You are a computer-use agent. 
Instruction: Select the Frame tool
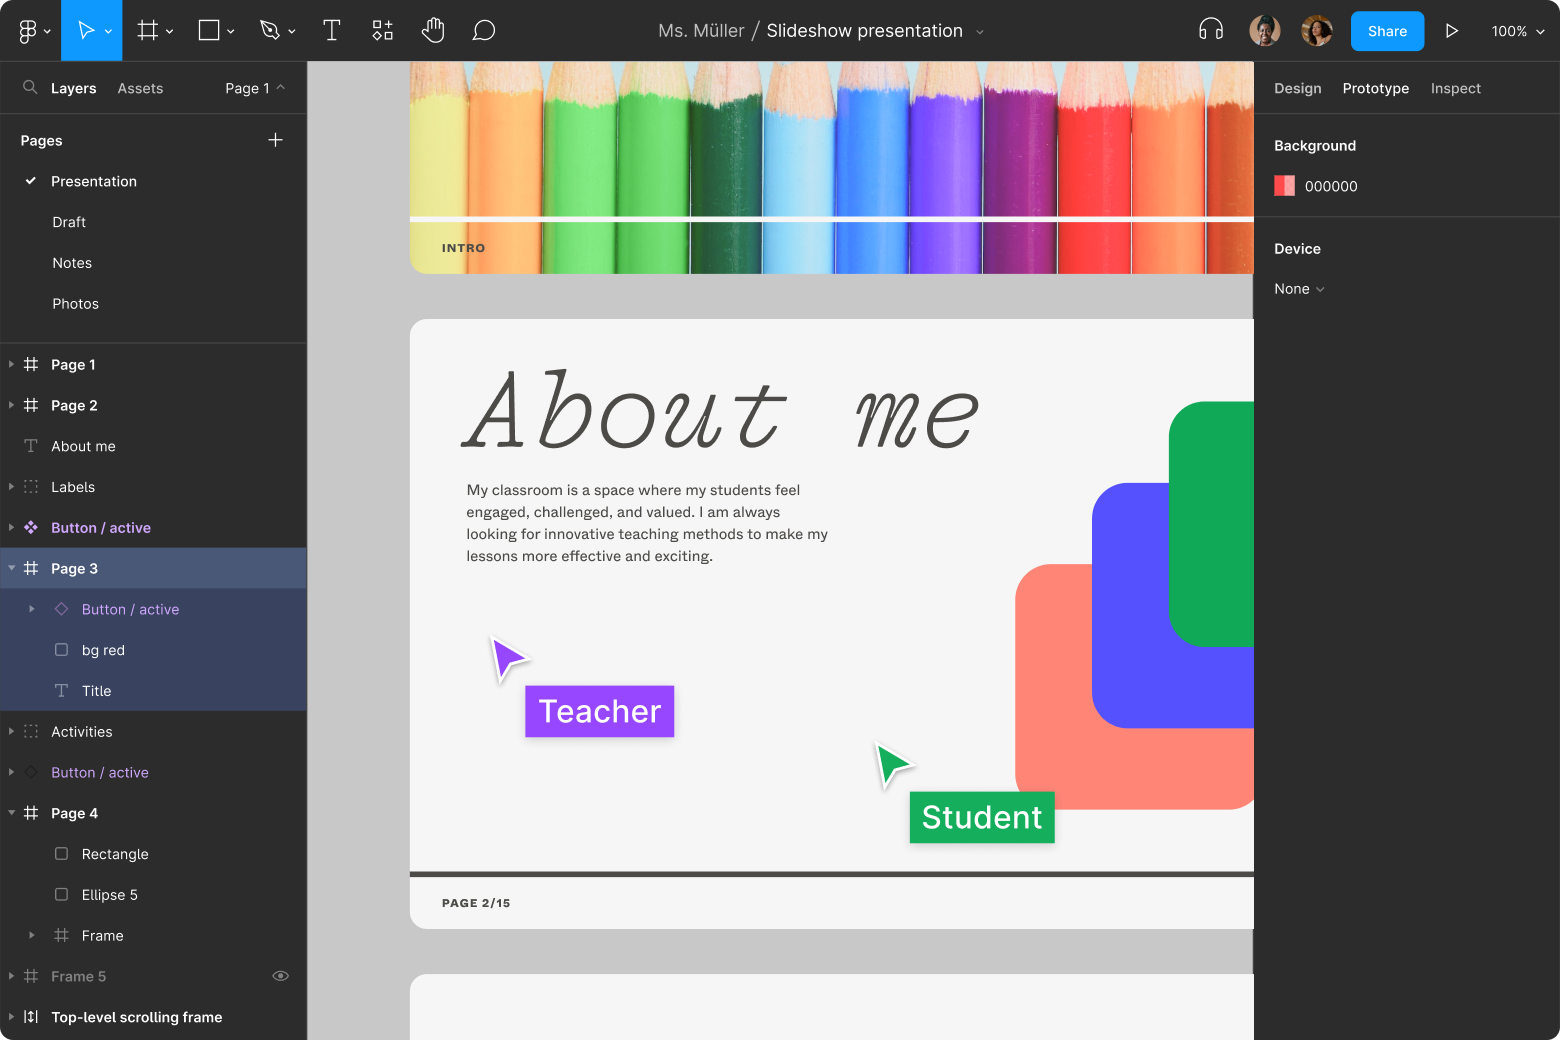point(147,30)
